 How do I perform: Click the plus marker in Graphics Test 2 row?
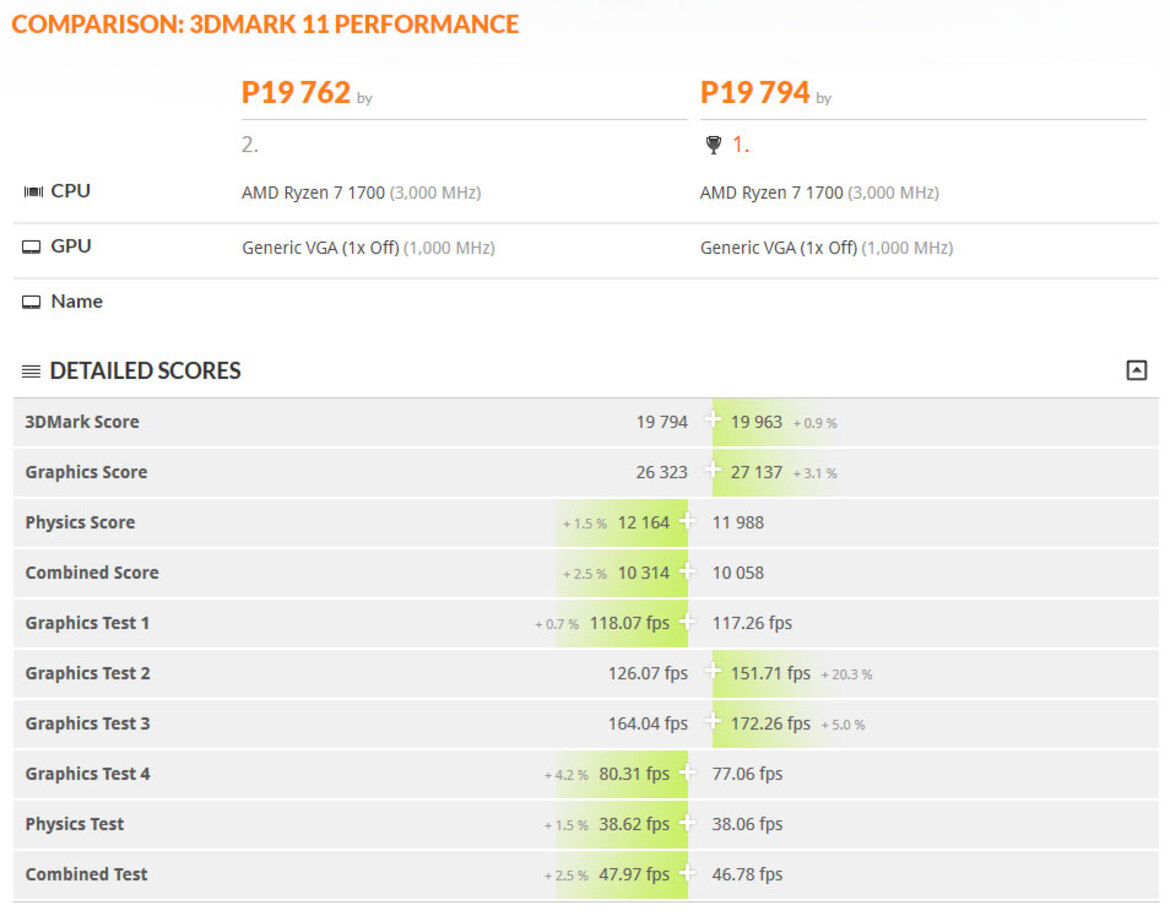pyautogui.click(x=713, y=670)
